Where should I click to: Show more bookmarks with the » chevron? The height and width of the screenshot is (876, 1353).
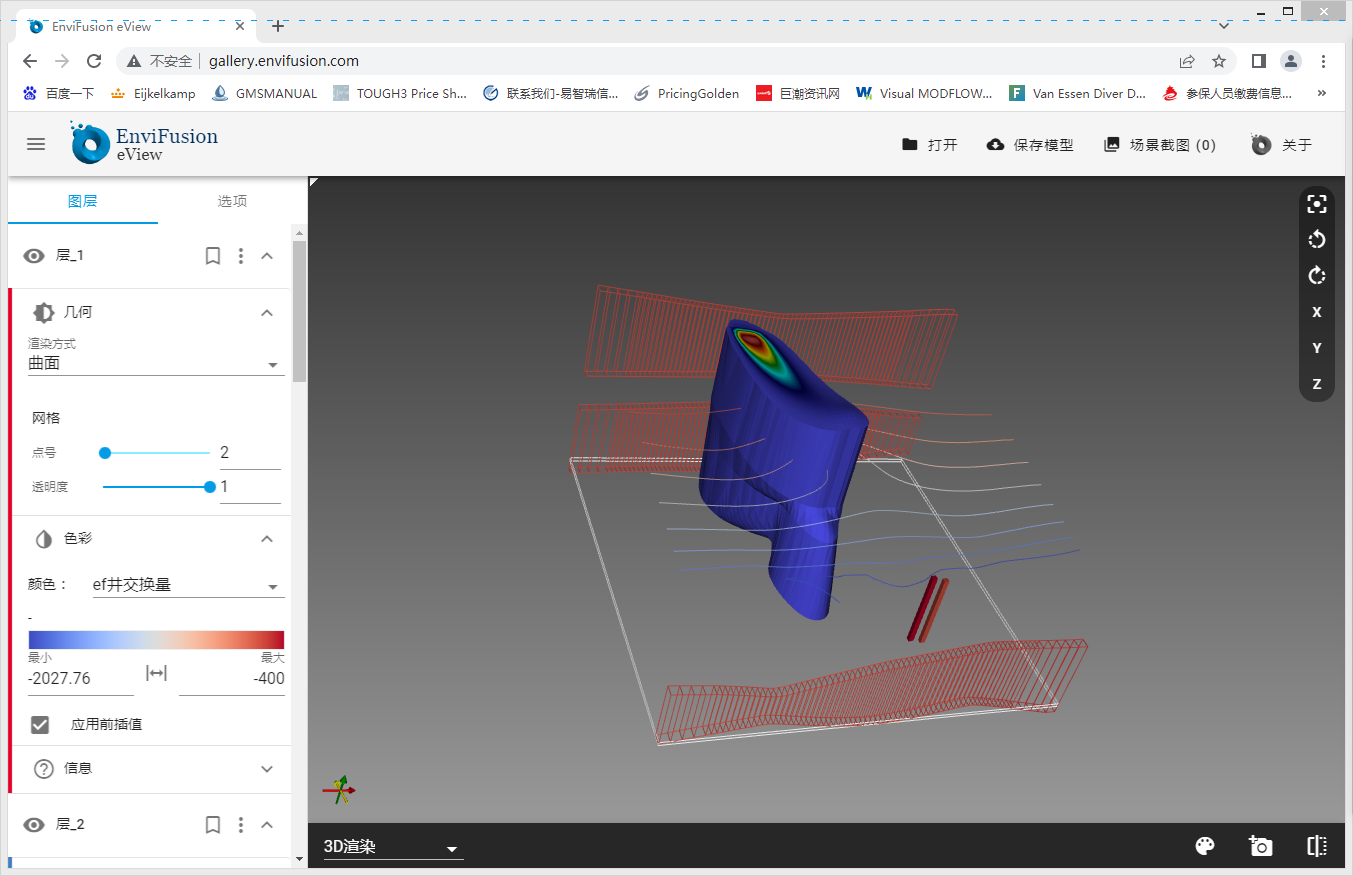[x=1322, y=93]
